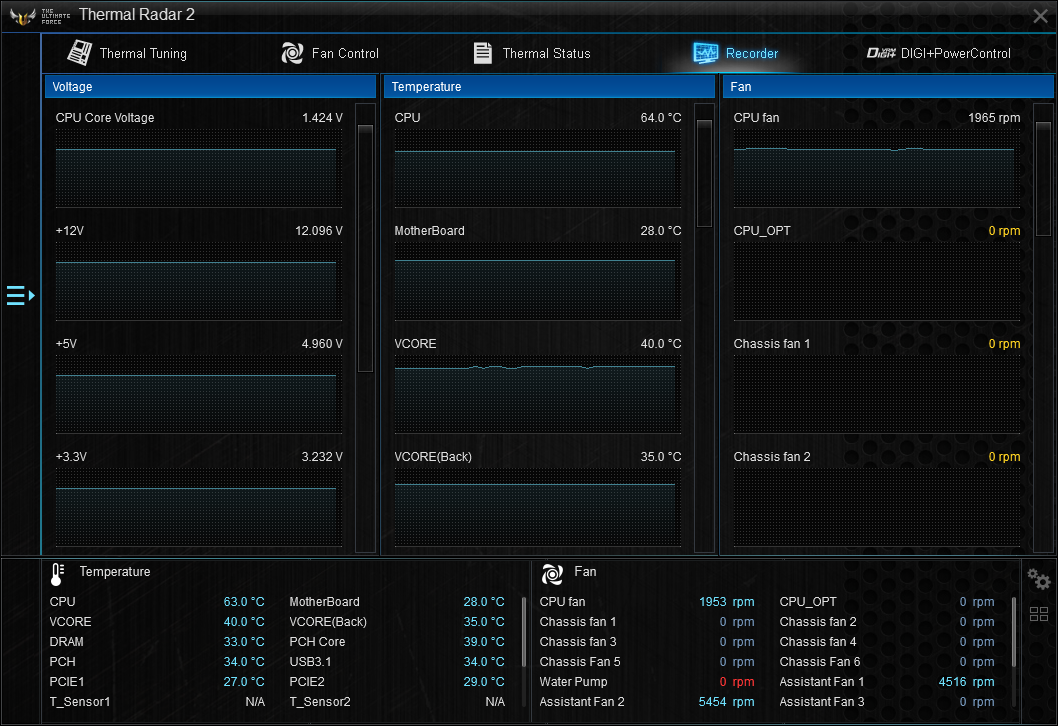The width and height of the screenshot is (1058, 726).
Task: Click the Temperature panel header
Action: coord(549,86)
